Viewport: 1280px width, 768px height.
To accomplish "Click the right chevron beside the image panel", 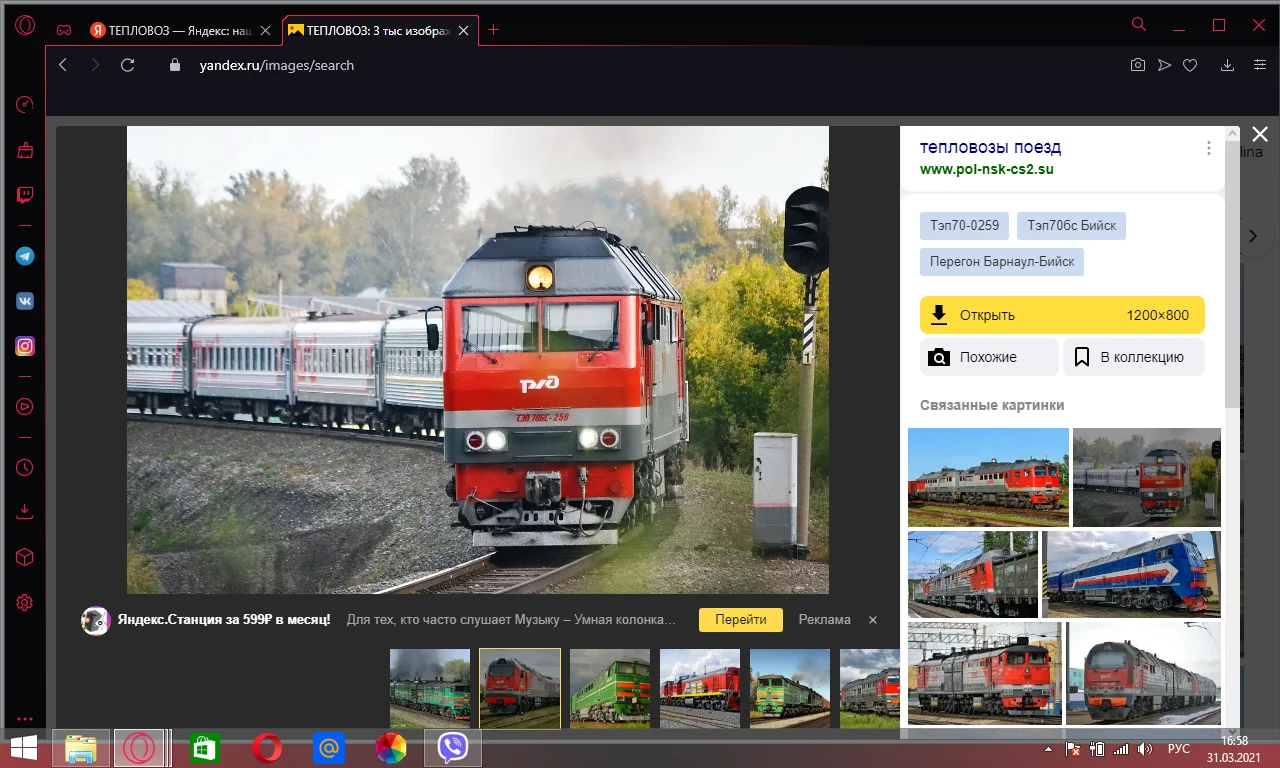I will click(x=1253, y=236).
